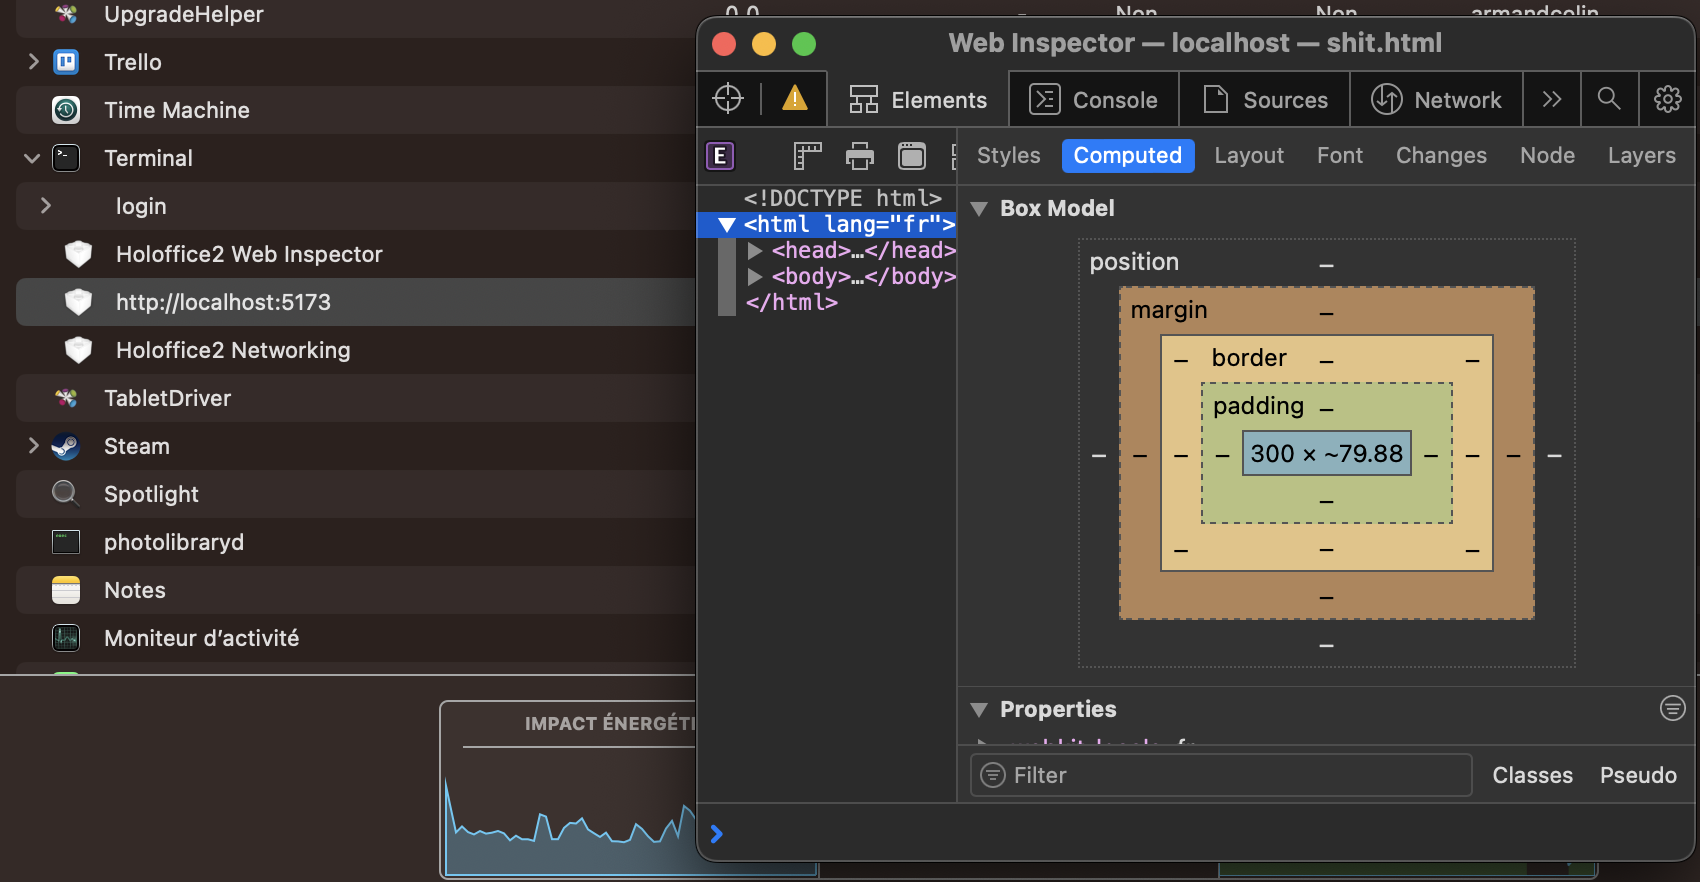Screen dimensions: 1700x882
Task: Expand the login subprocess row
Action: [45, 206]
